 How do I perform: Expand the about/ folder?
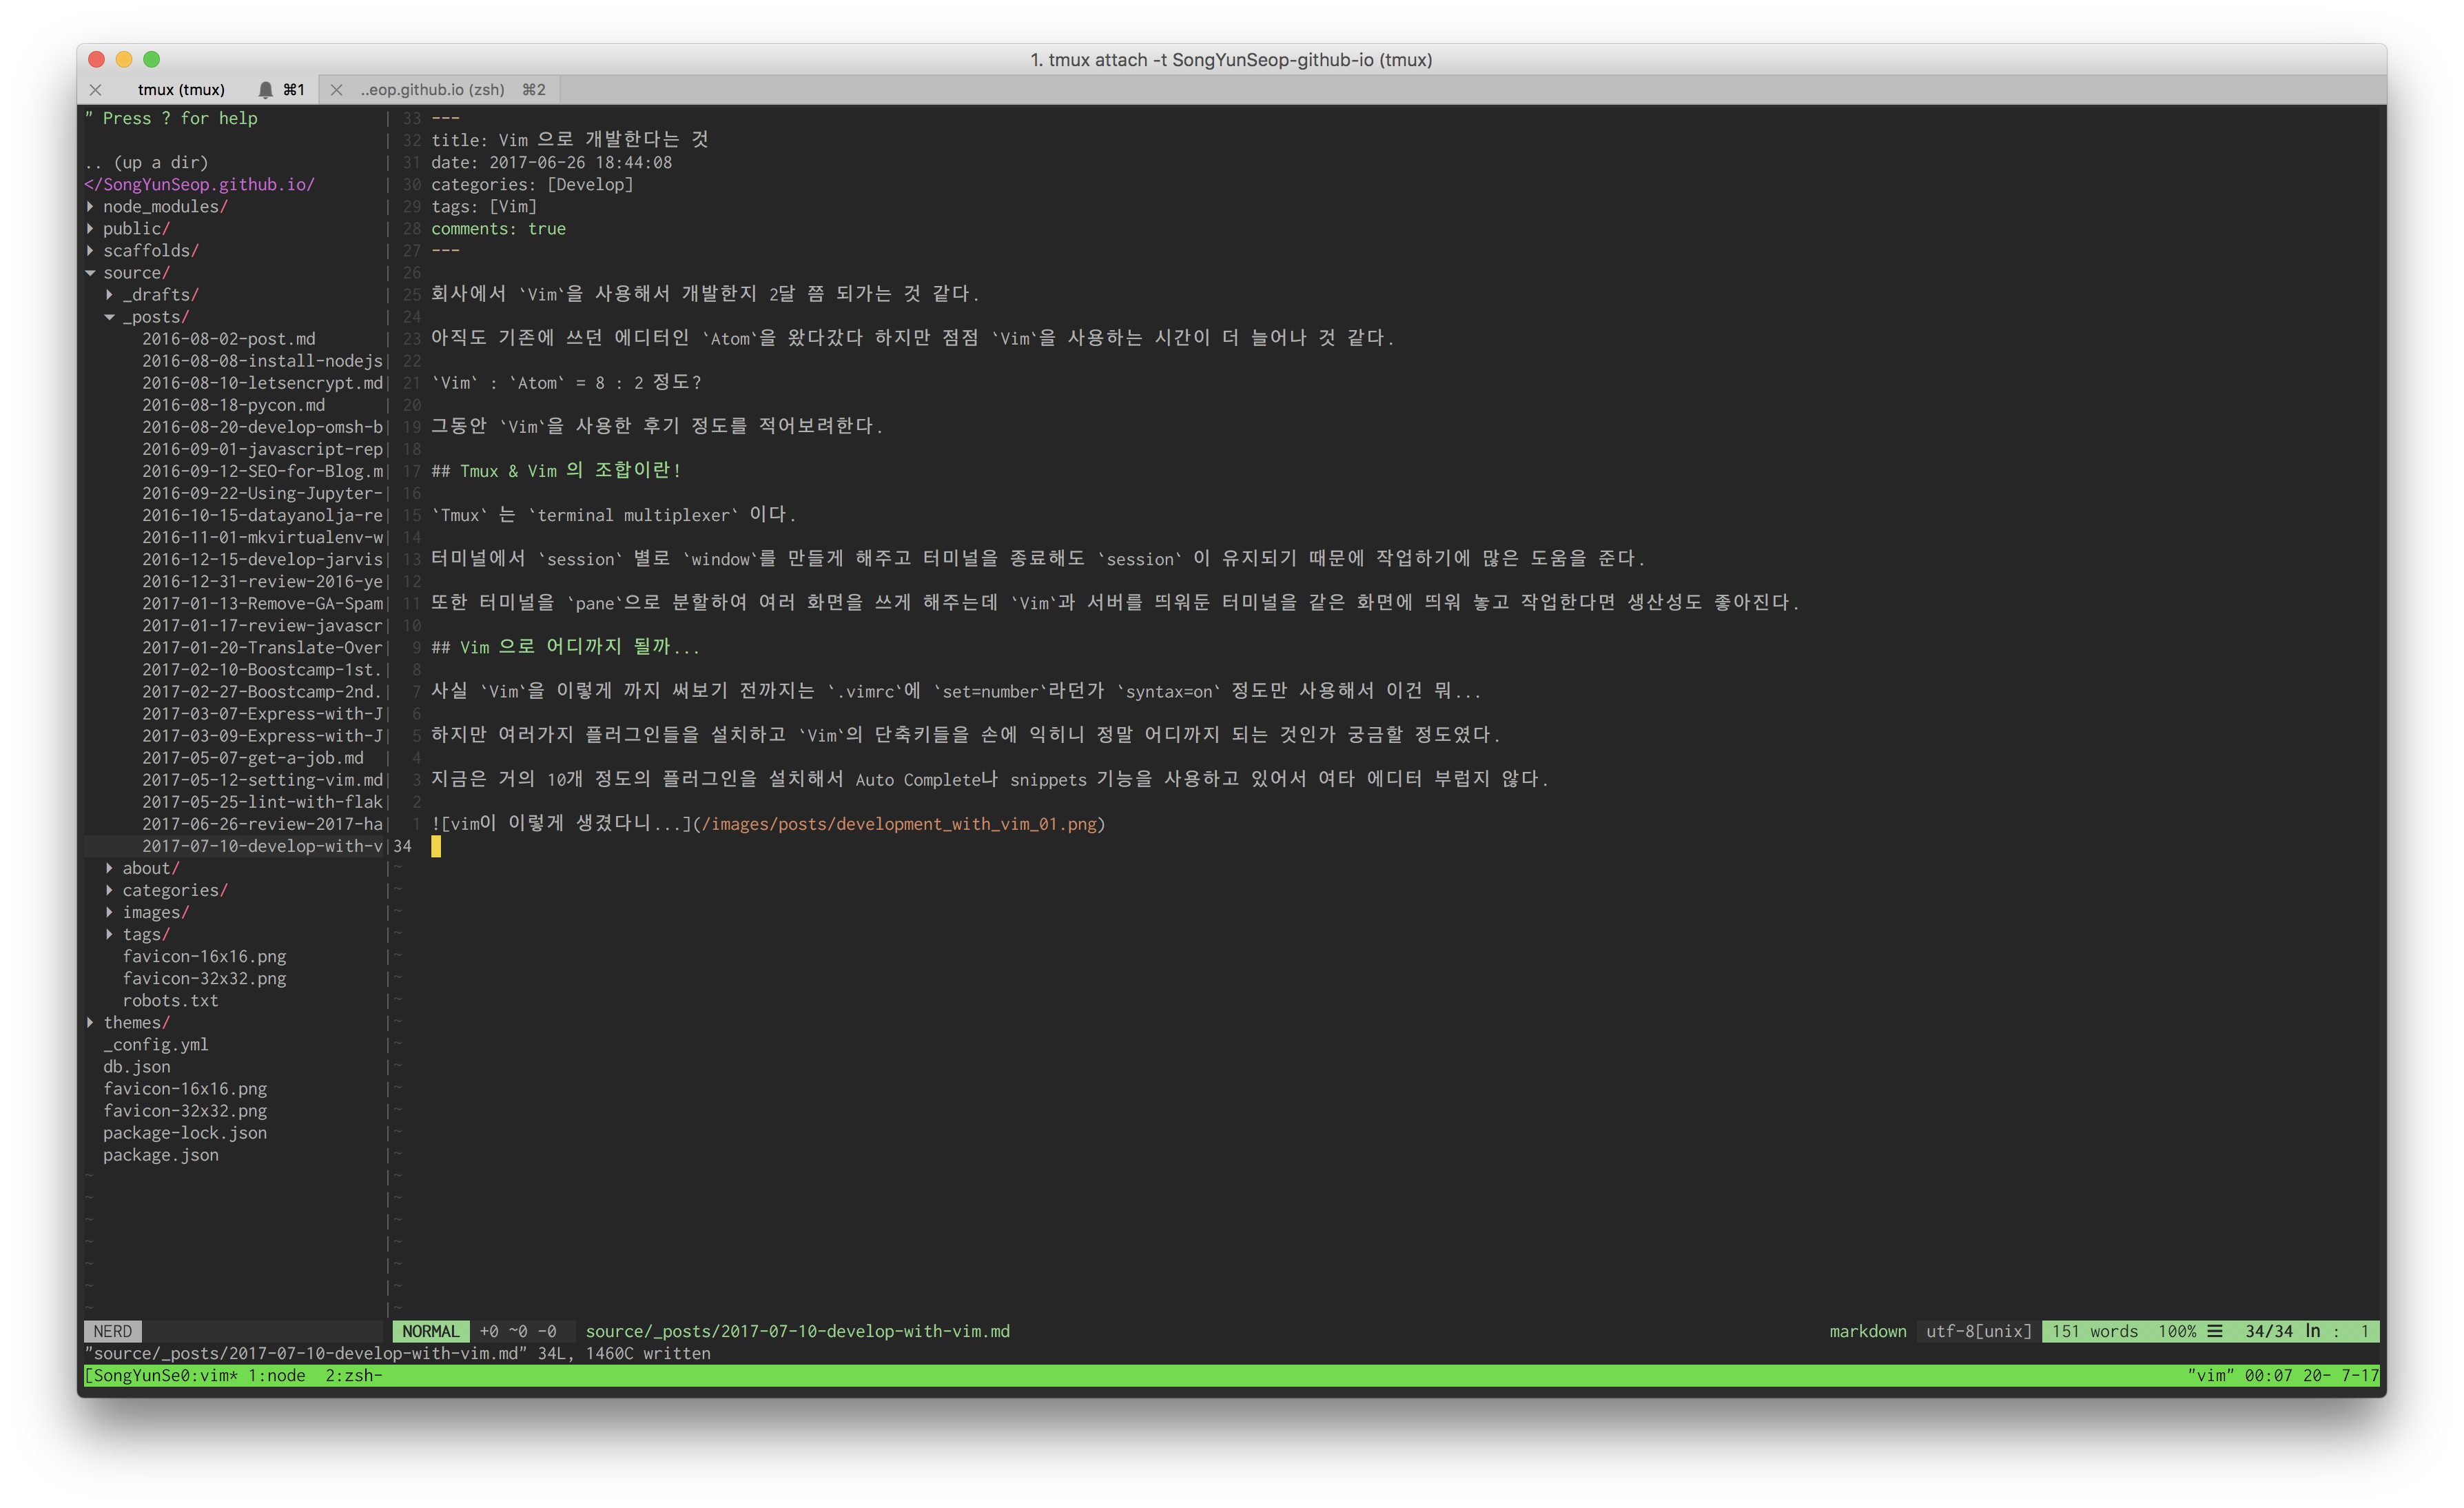109,868
